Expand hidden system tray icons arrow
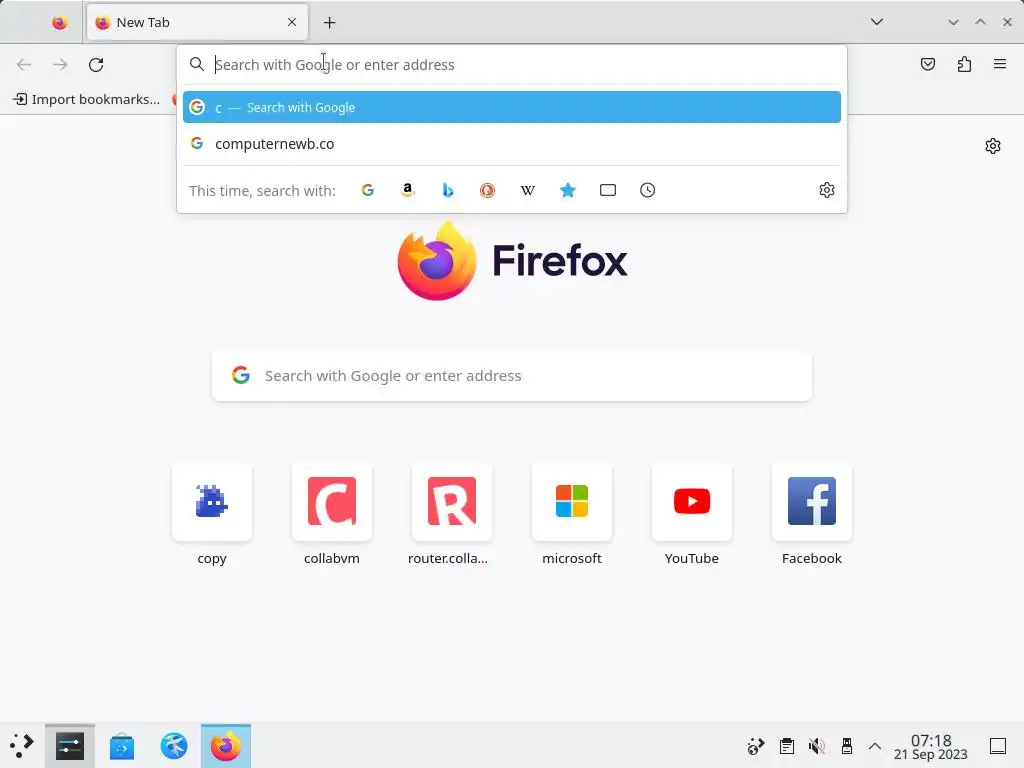The image size is (1024, 768). (x=875, y=746)
